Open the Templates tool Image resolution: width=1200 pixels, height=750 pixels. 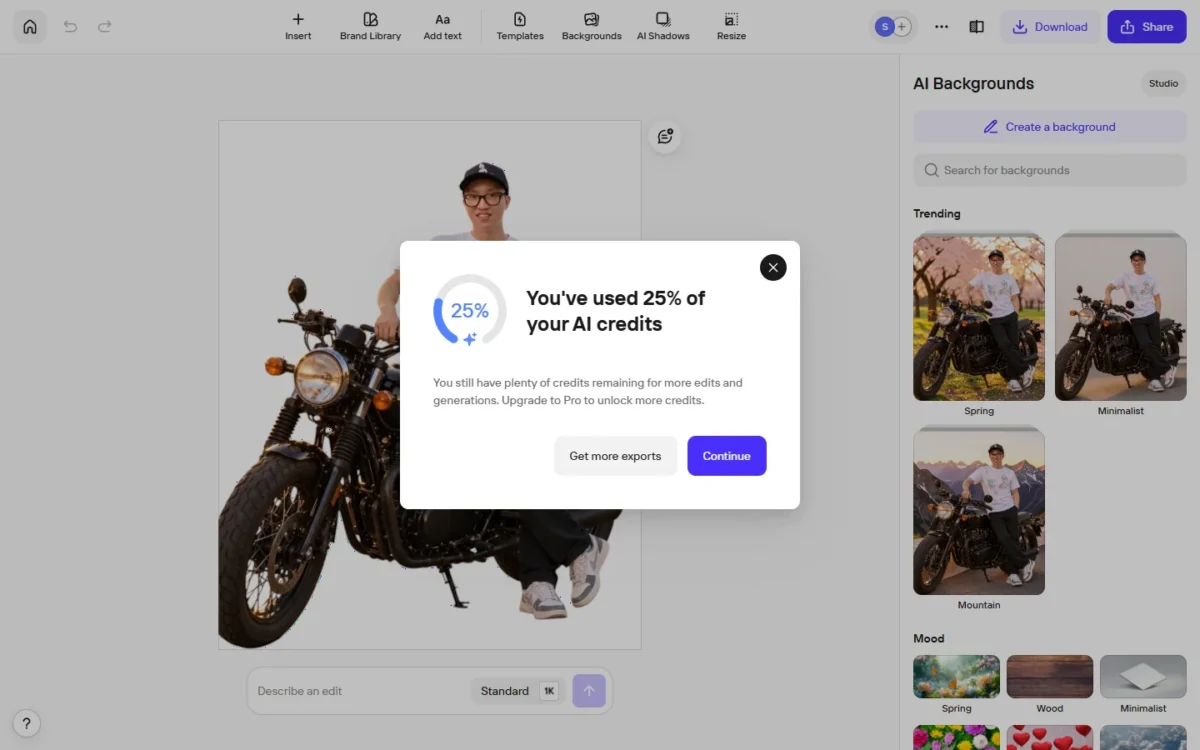coord(520,27)
